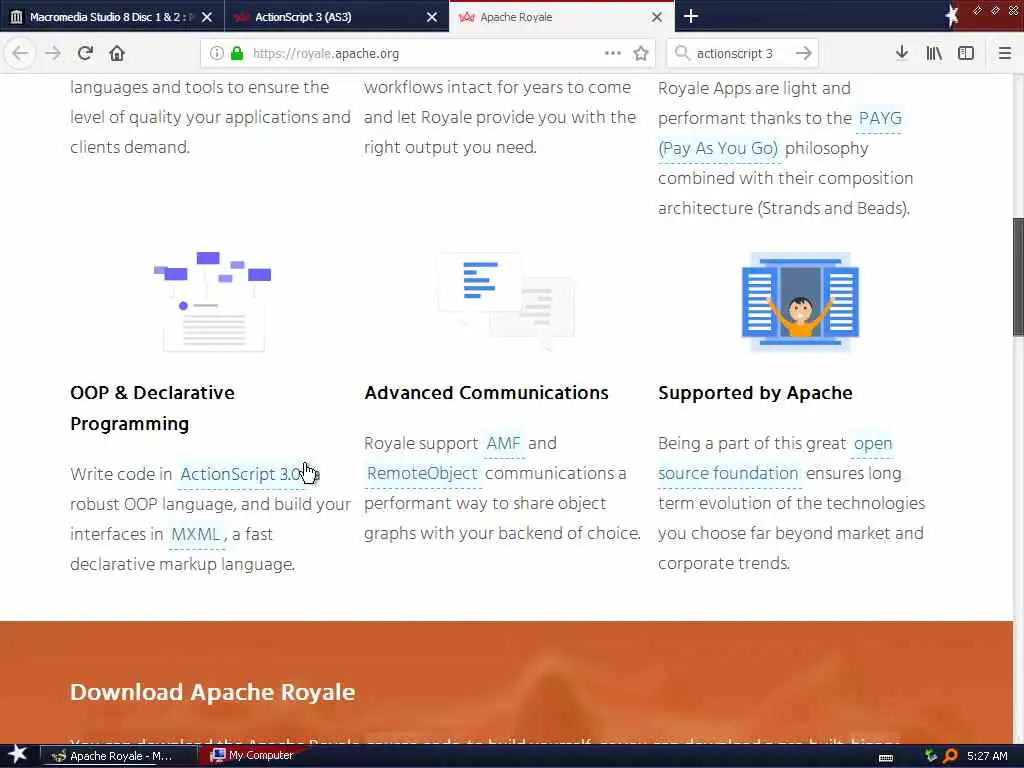Click the 5:27 AM taskbar clock
1024x768 pixels.
pos(987,756)
